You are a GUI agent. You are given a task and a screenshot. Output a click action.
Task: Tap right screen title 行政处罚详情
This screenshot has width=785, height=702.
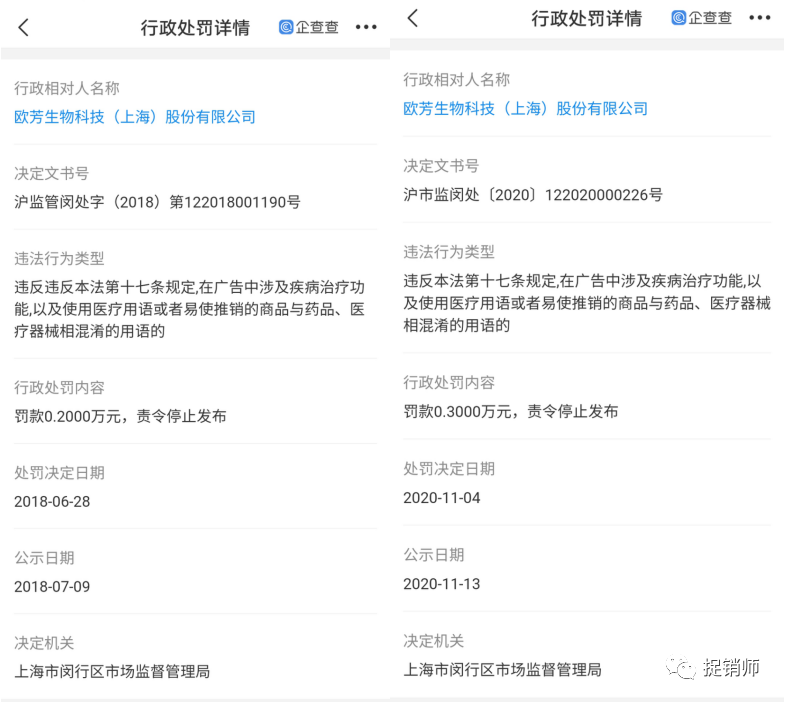coord(586,19)
